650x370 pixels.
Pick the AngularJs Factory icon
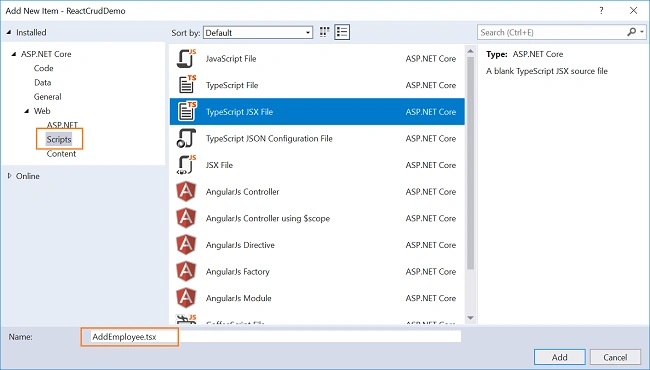186,271
